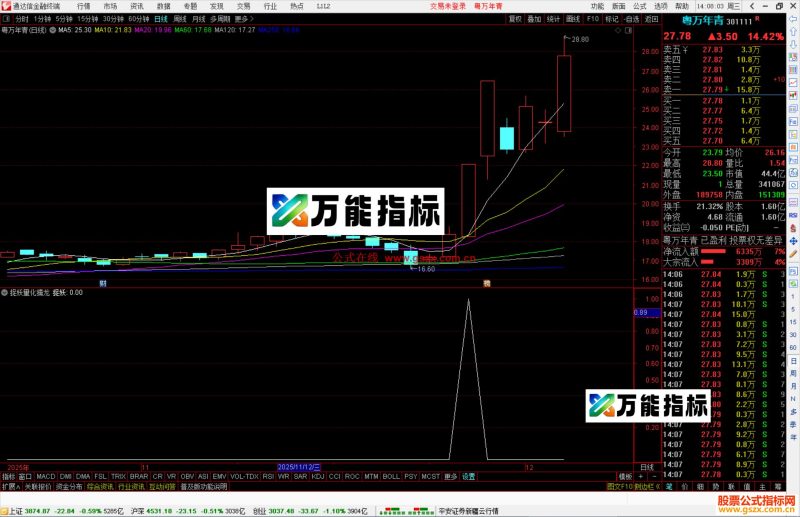Select the OBV indicator tab
Viewport: 800px width, 517px height.
[x=187, y=476]
